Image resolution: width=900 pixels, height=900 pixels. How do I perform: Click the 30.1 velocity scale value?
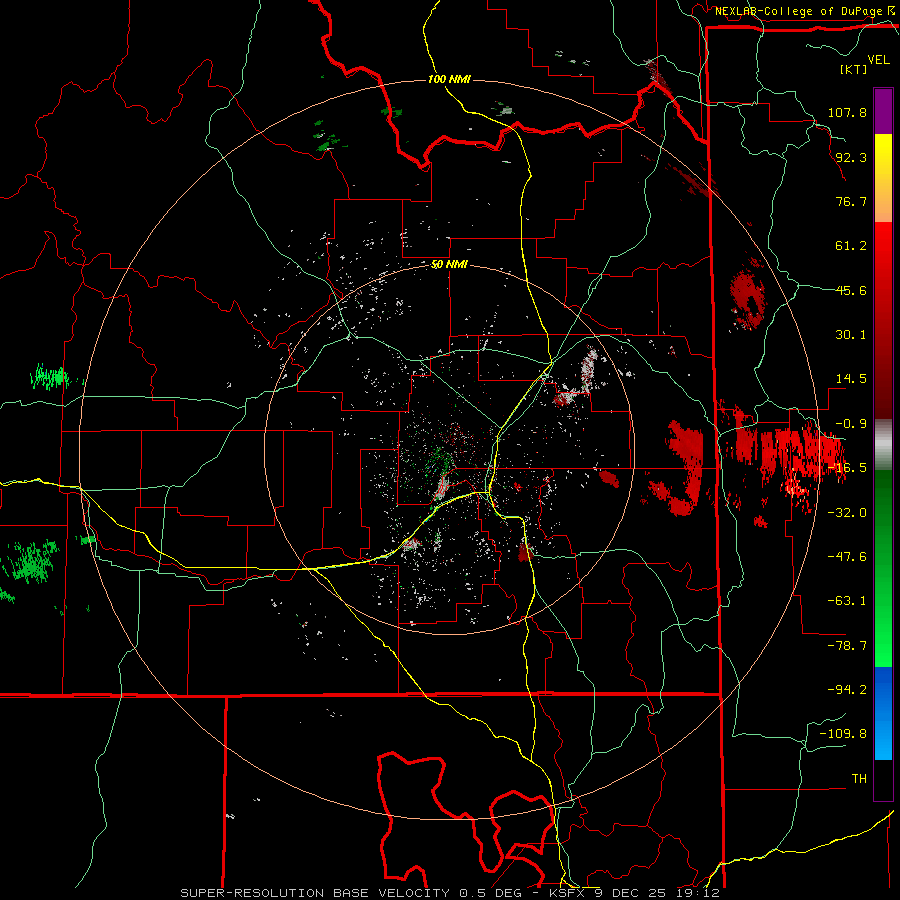pyautogui.click(x=851, y=335)
